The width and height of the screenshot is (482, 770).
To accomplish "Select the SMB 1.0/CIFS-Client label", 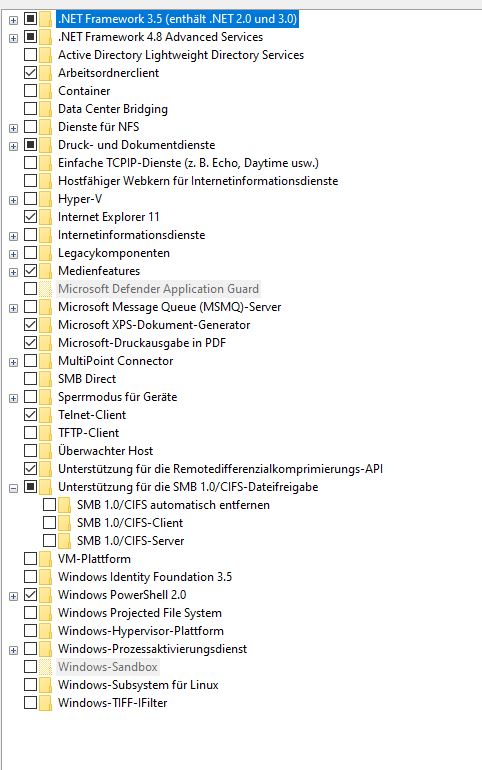I will [x=130, y=522].
